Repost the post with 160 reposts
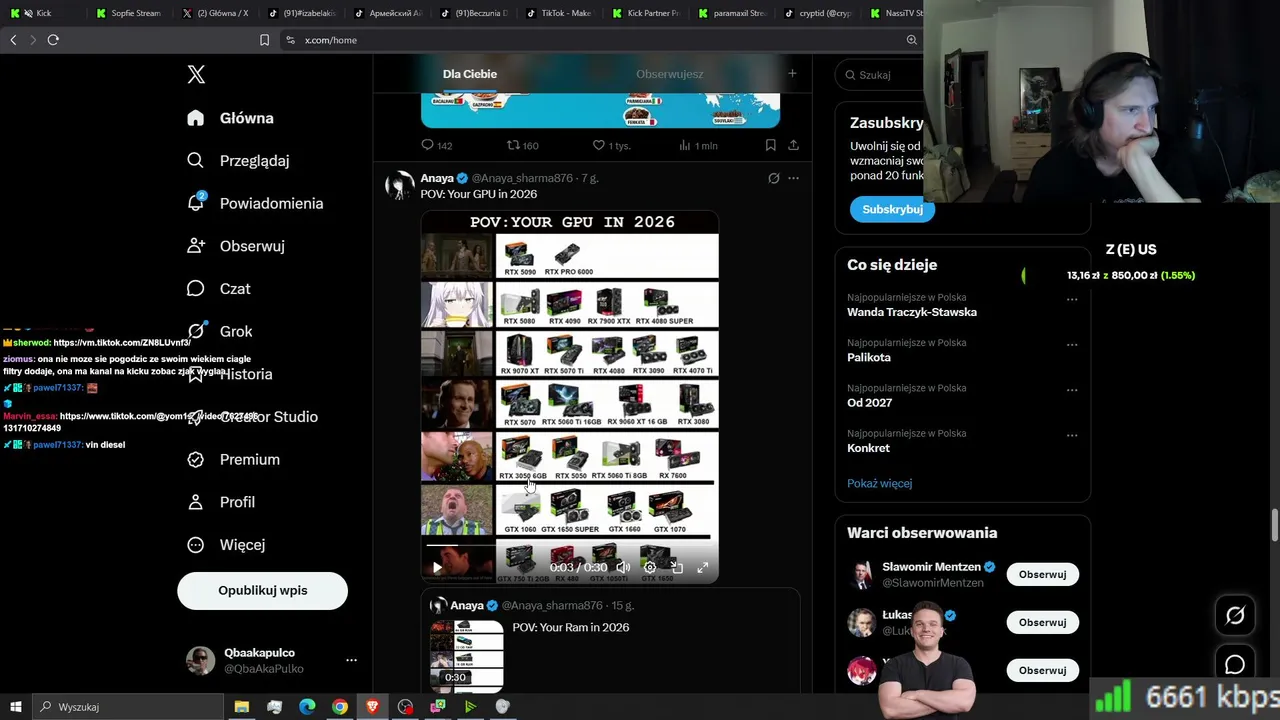The image size is (1280, 720). click(522, 145)
